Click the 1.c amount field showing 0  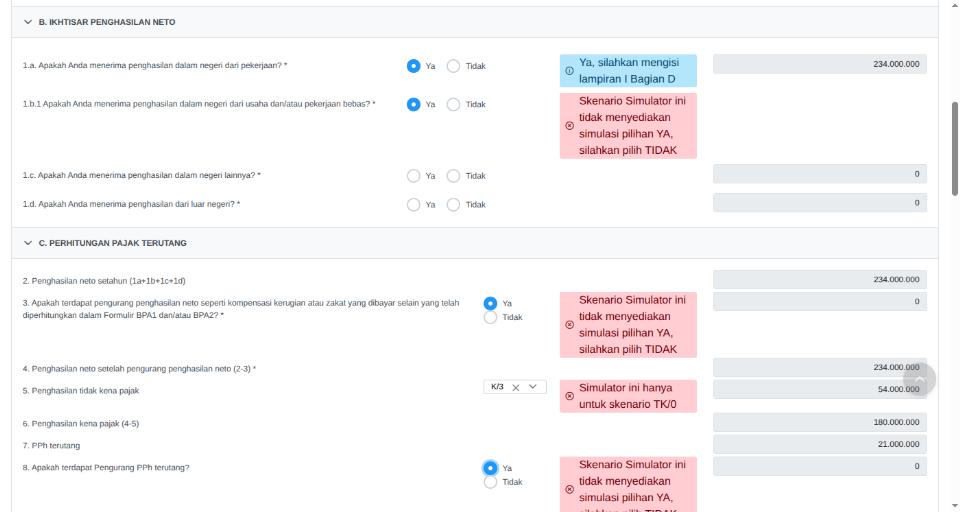click(820, 174)
